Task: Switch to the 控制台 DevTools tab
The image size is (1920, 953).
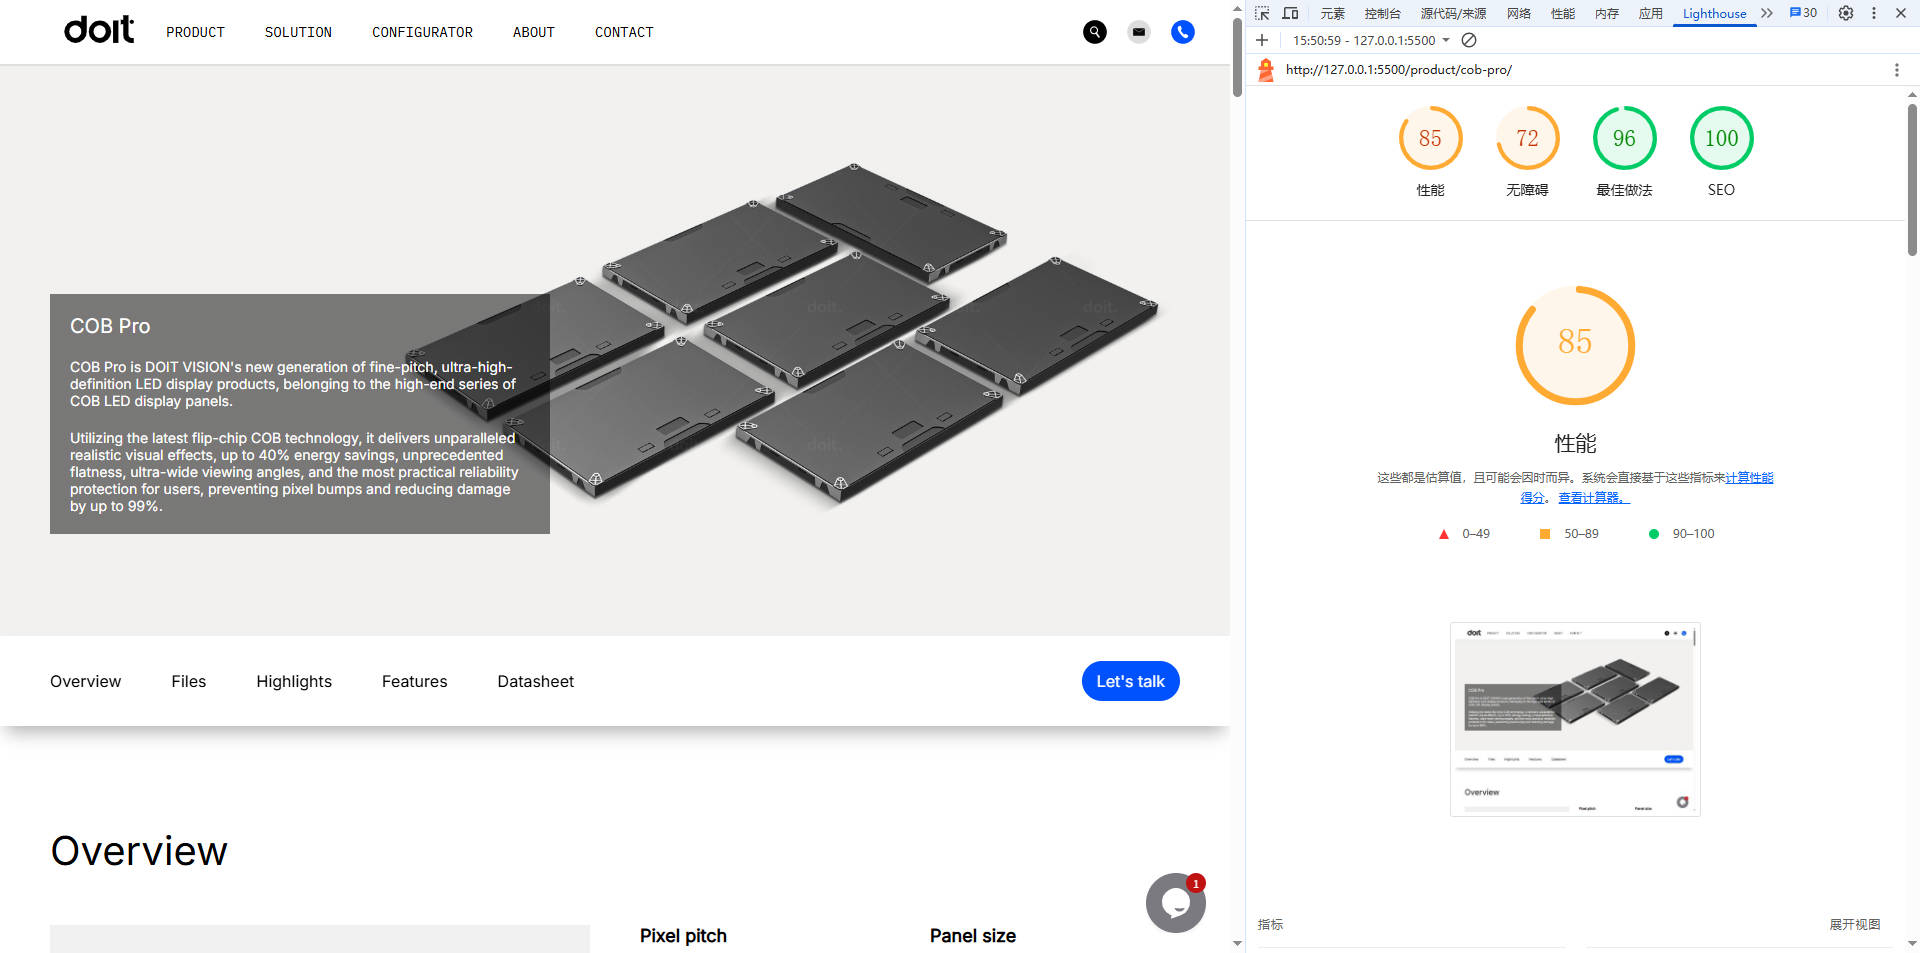Action: pyautogui.click(x=1382, y=13)
